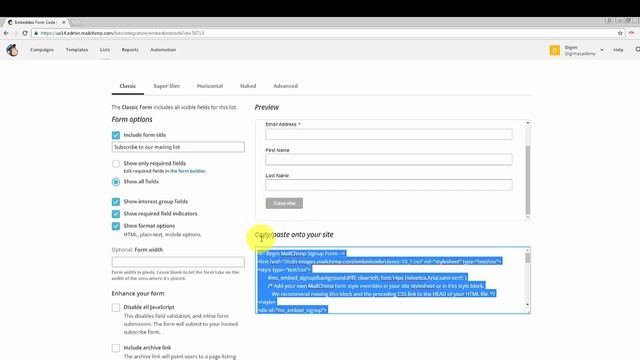Go back with the browser back arrow
Image resolution: width=640 pixels, height=360 pixels.
(6, 33)
